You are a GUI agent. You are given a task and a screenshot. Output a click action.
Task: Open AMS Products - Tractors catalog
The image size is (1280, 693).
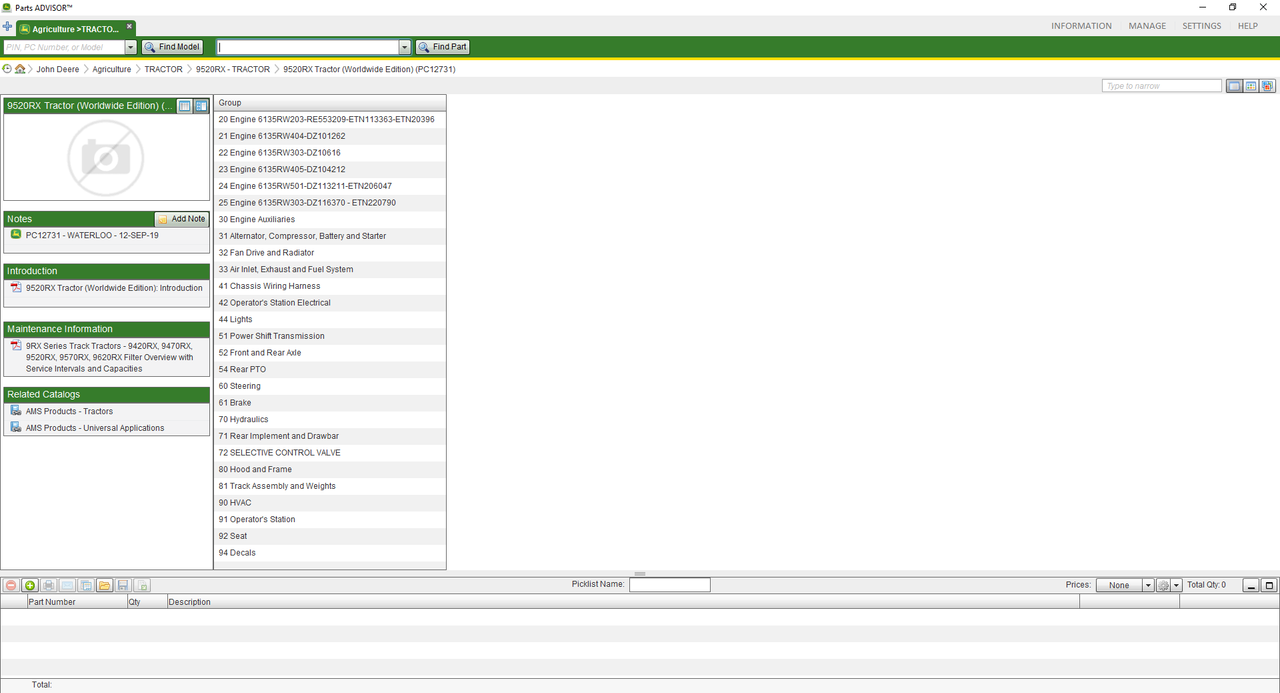[x=69, y=411]
